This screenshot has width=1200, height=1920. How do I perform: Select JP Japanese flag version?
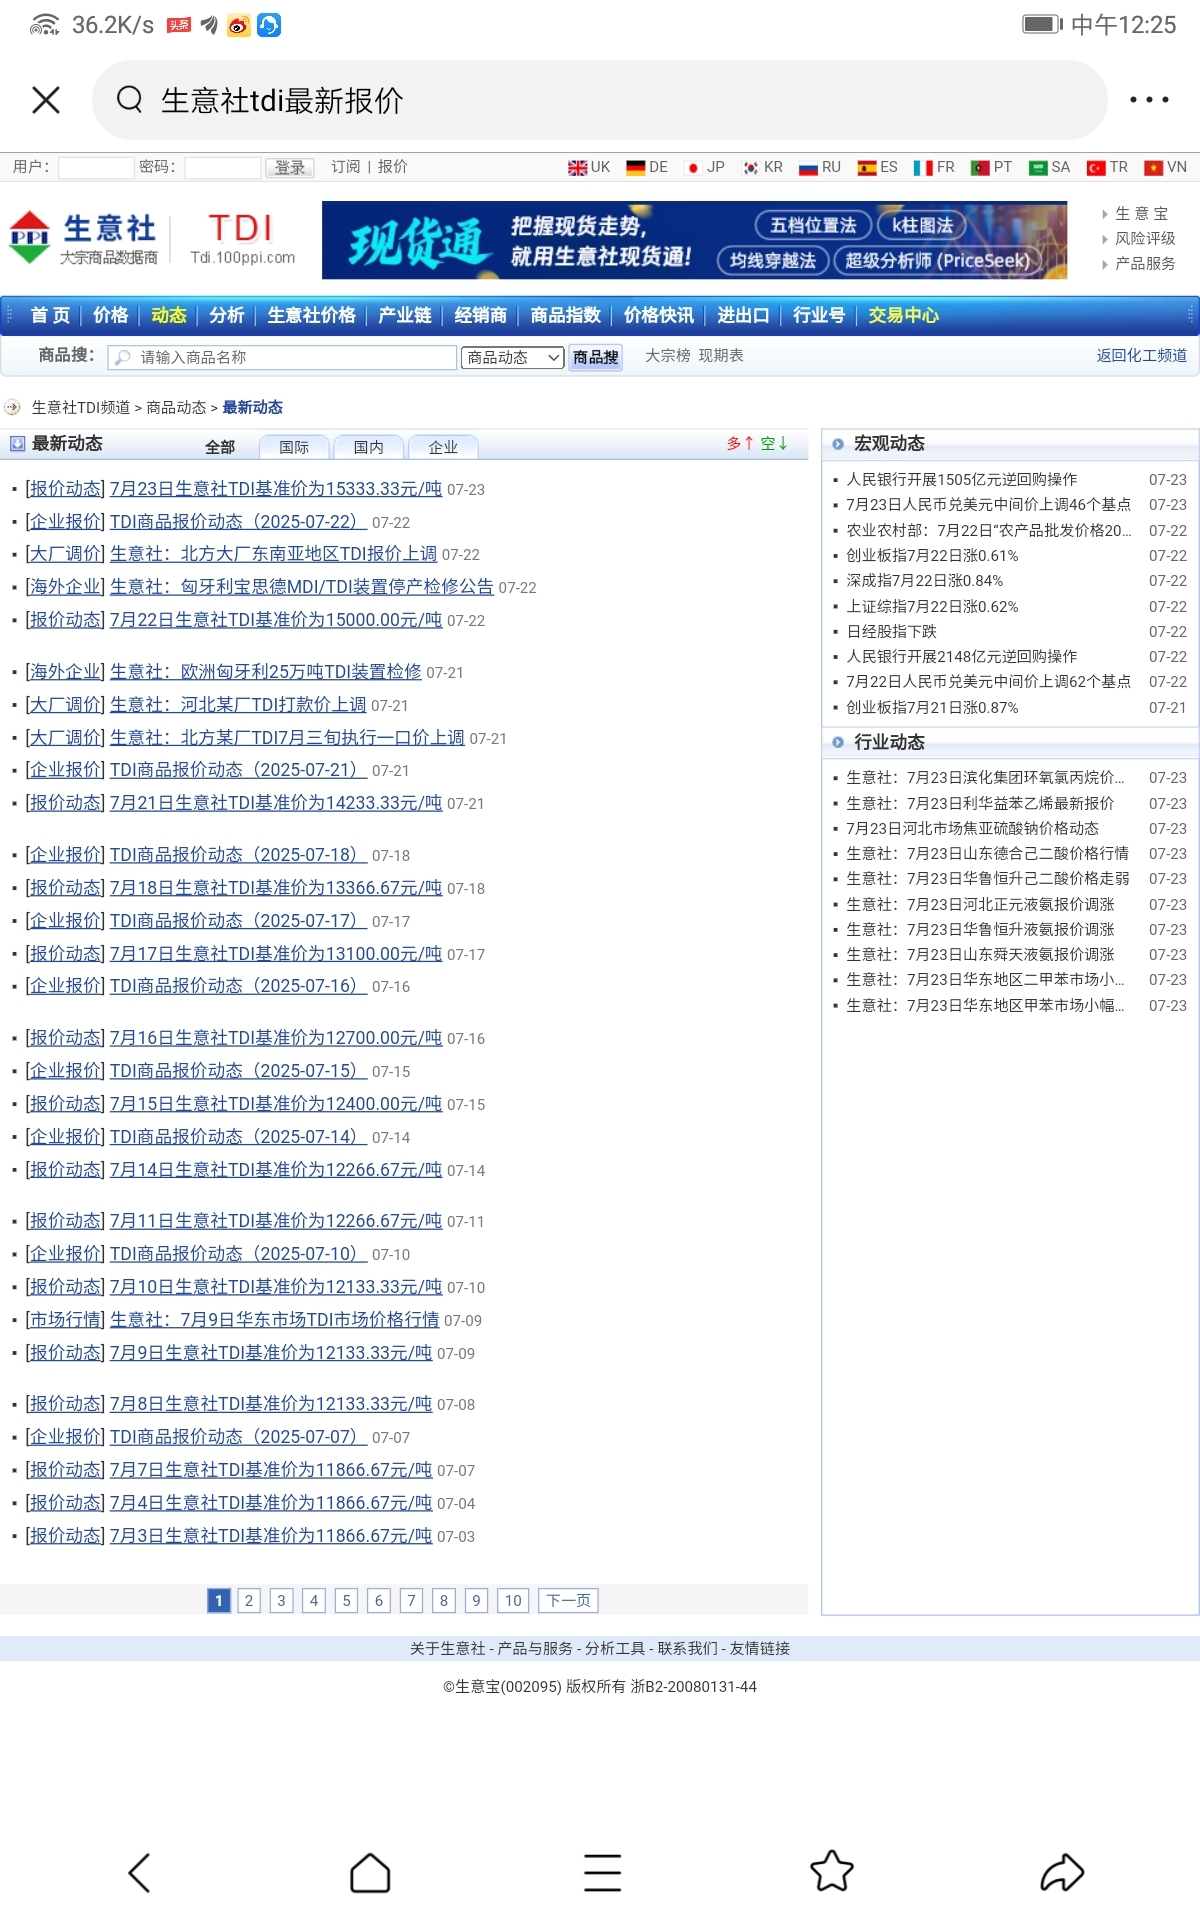705,167
